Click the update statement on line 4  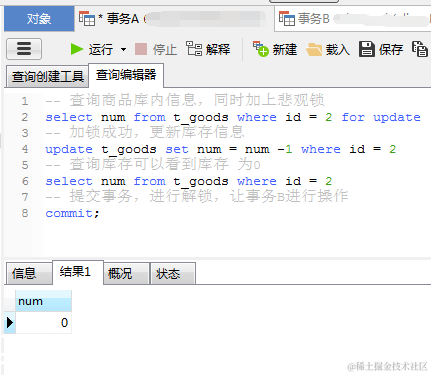(221, 149)
